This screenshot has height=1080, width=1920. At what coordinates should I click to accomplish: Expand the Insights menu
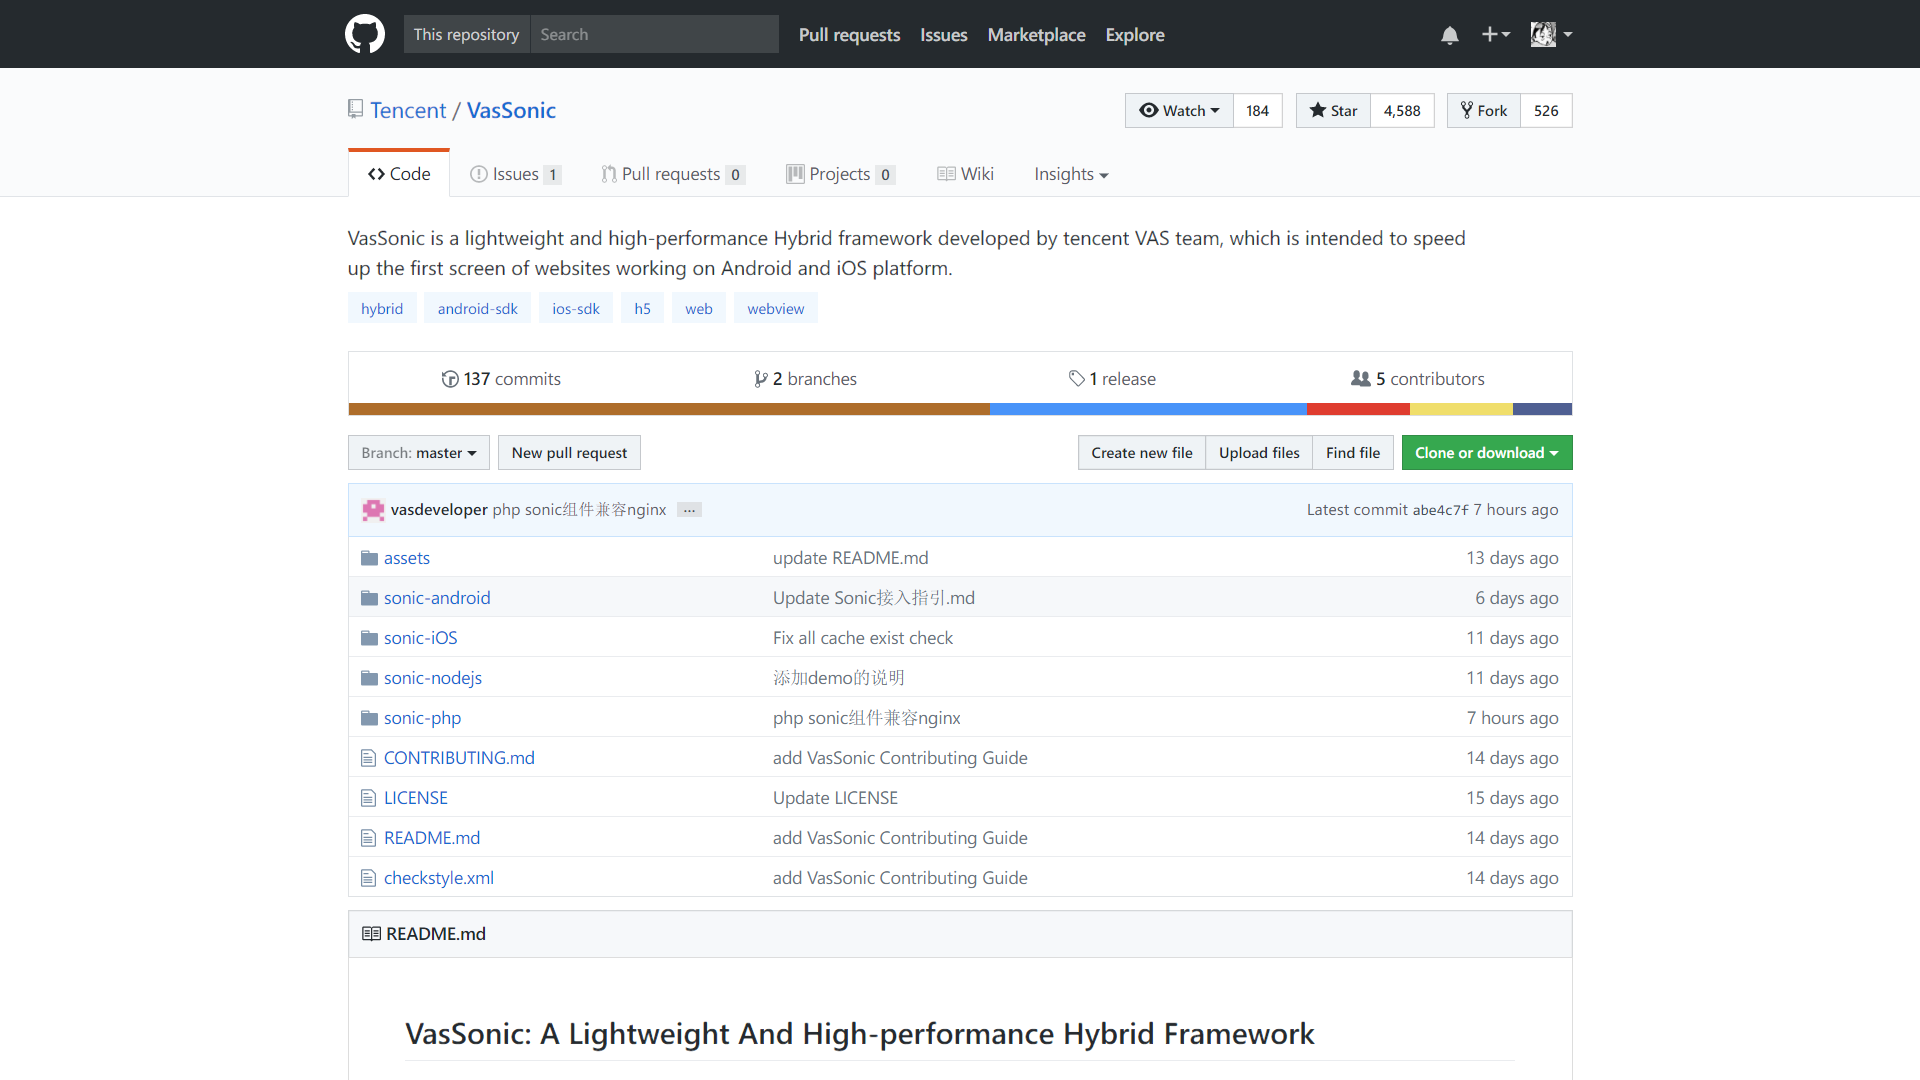click(1070, 174)
